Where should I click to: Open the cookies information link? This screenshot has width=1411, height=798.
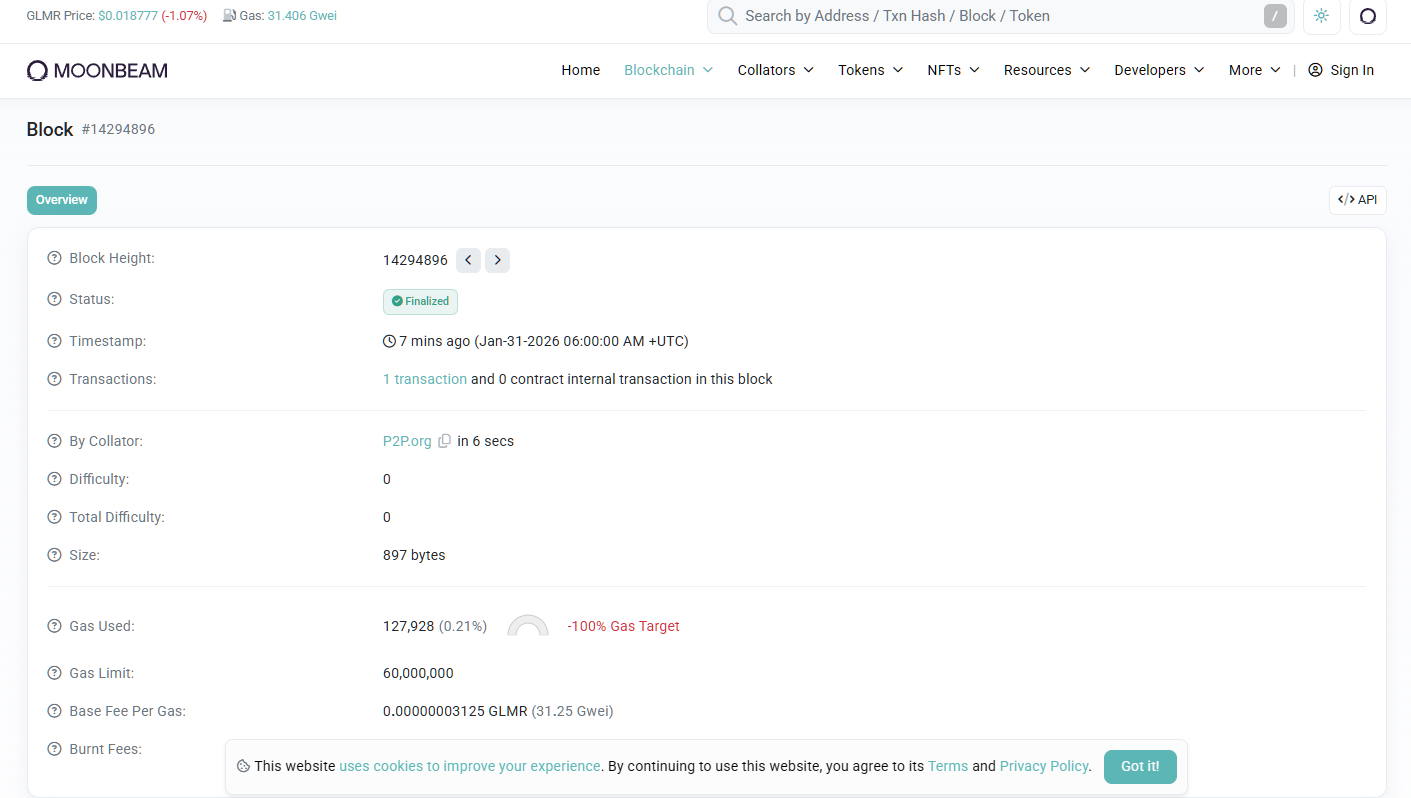470,766
